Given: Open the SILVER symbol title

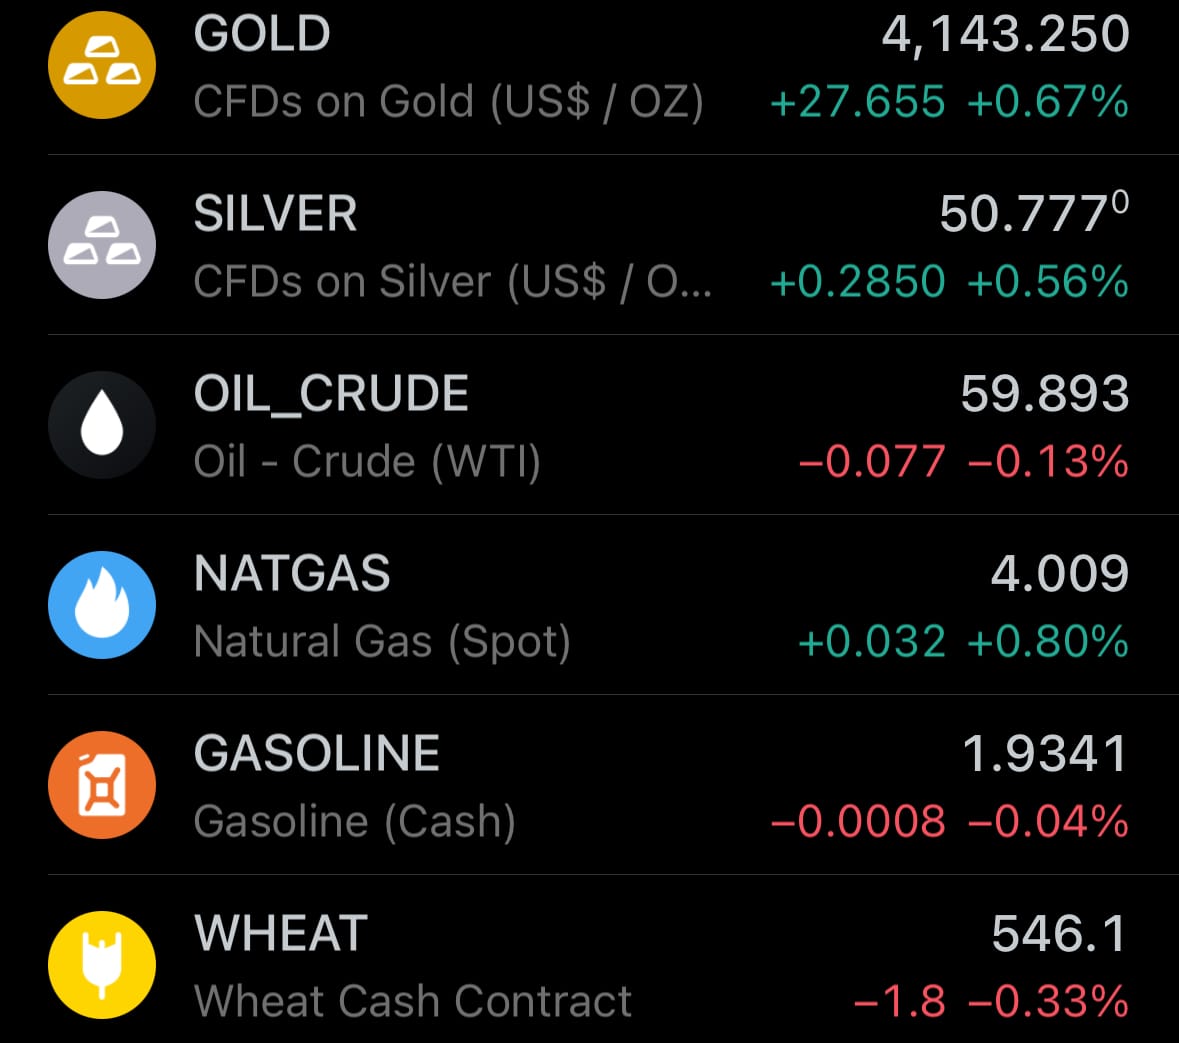Looking at the screenshot, I should 275,214.
